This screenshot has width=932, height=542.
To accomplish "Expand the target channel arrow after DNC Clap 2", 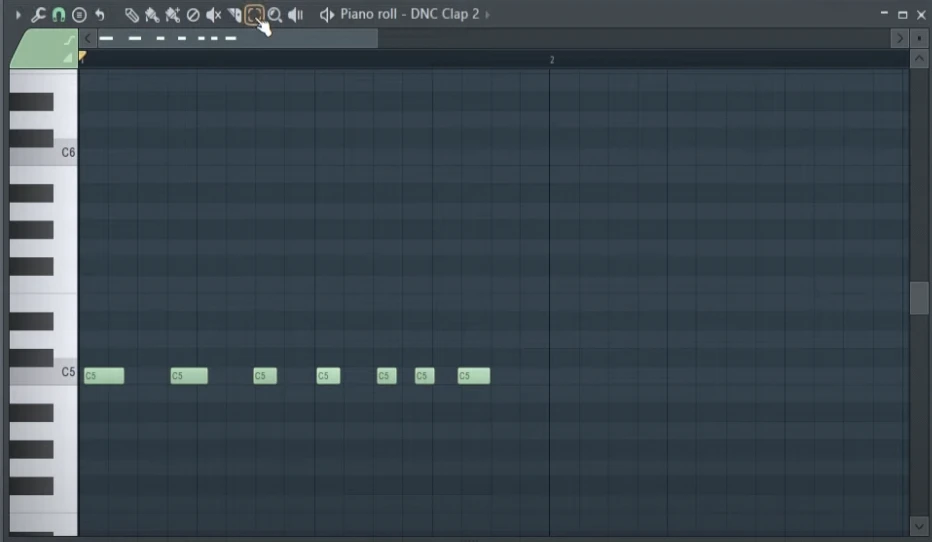I will tap(488, 15).
